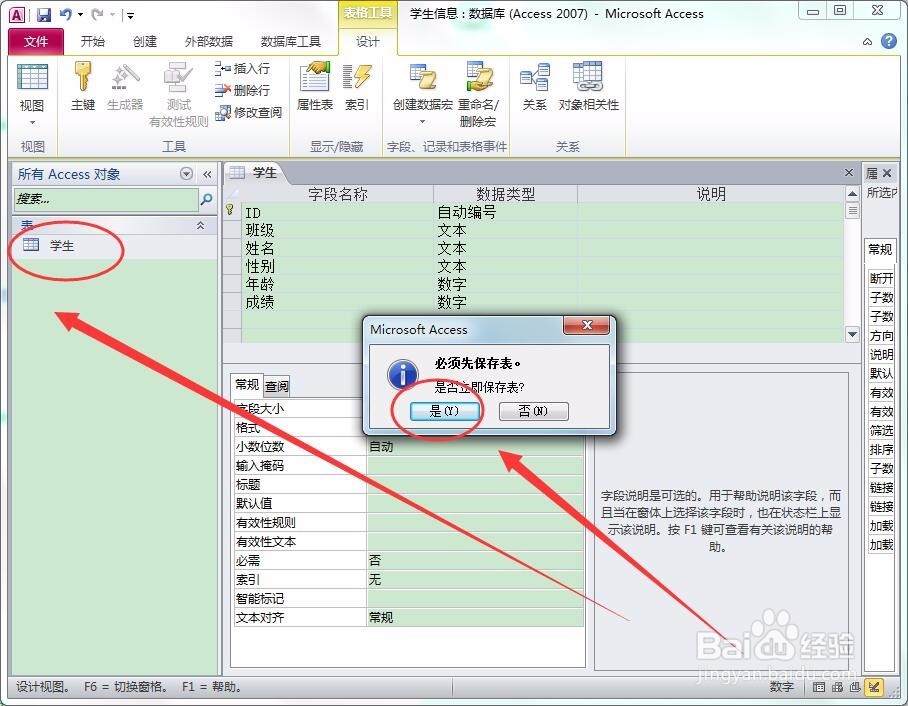Select the ID field name cell
Viewport: 908px width, 706px height.
tap(338, 213)
